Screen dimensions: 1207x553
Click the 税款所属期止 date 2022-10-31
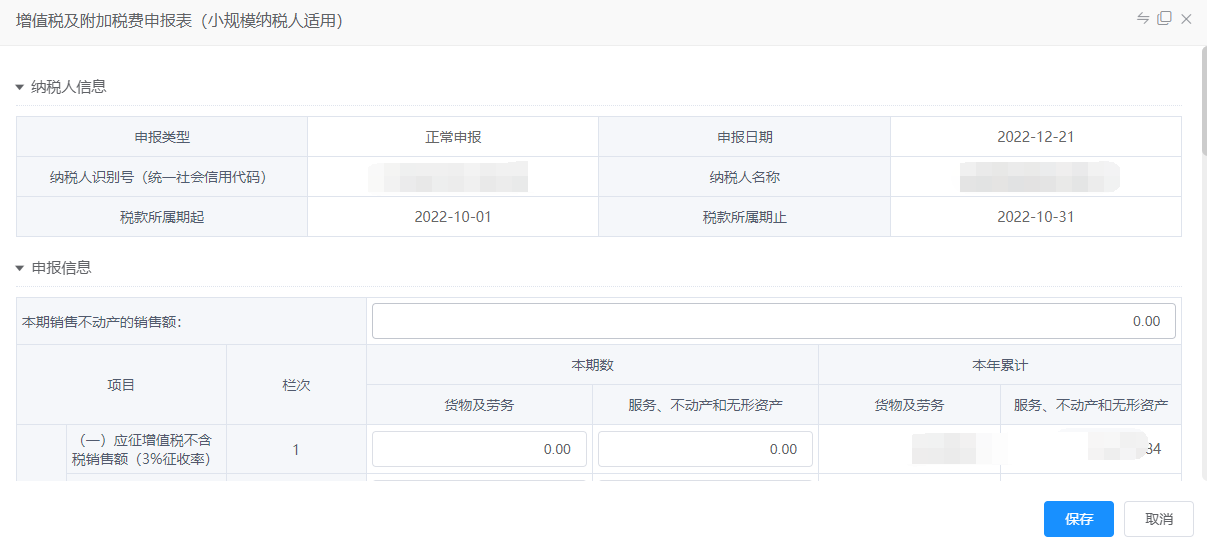pyautogui.click(x=1035, y=216)
